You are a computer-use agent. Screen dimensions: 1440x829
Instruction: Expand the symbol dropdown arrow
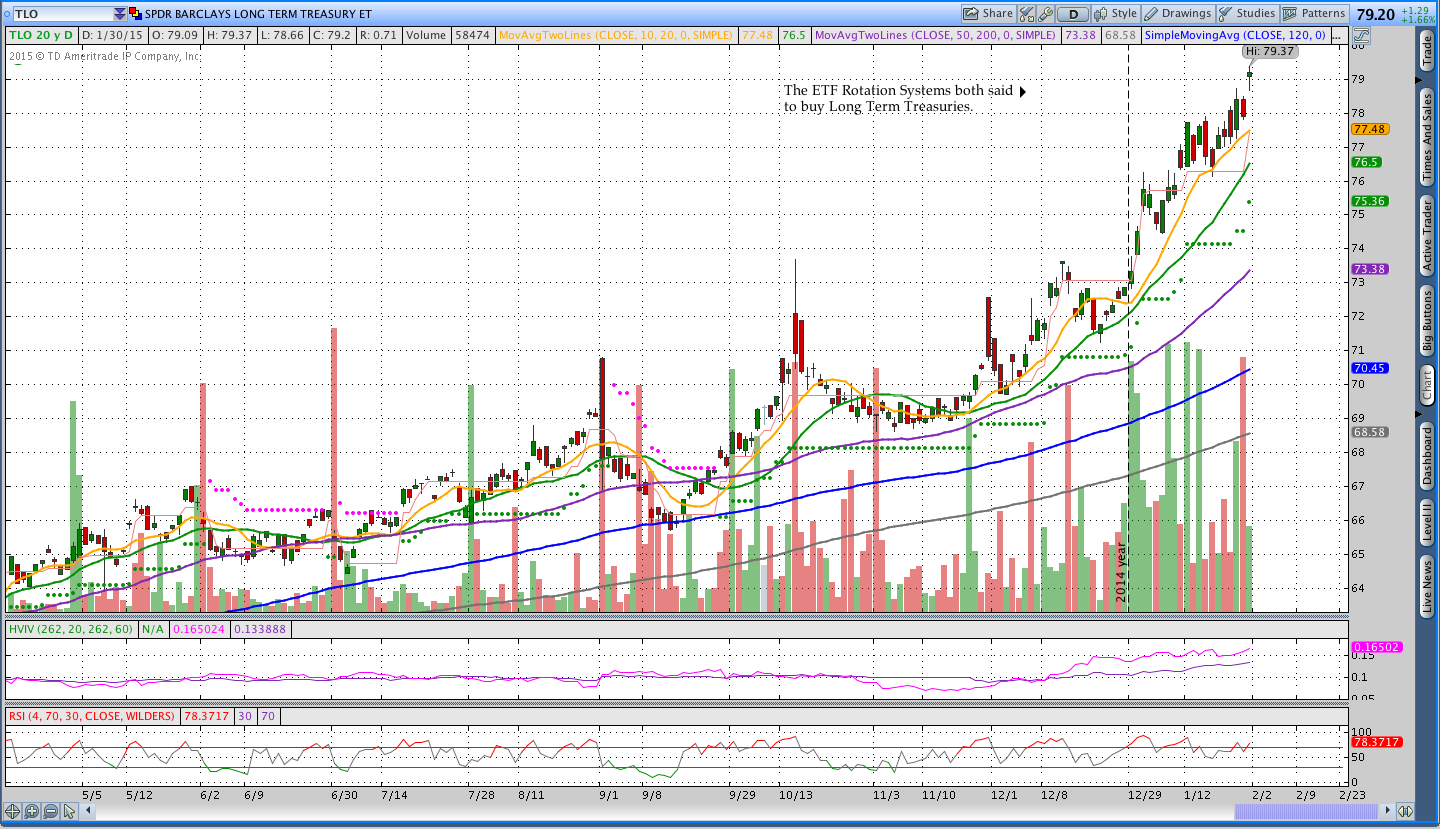120,14
